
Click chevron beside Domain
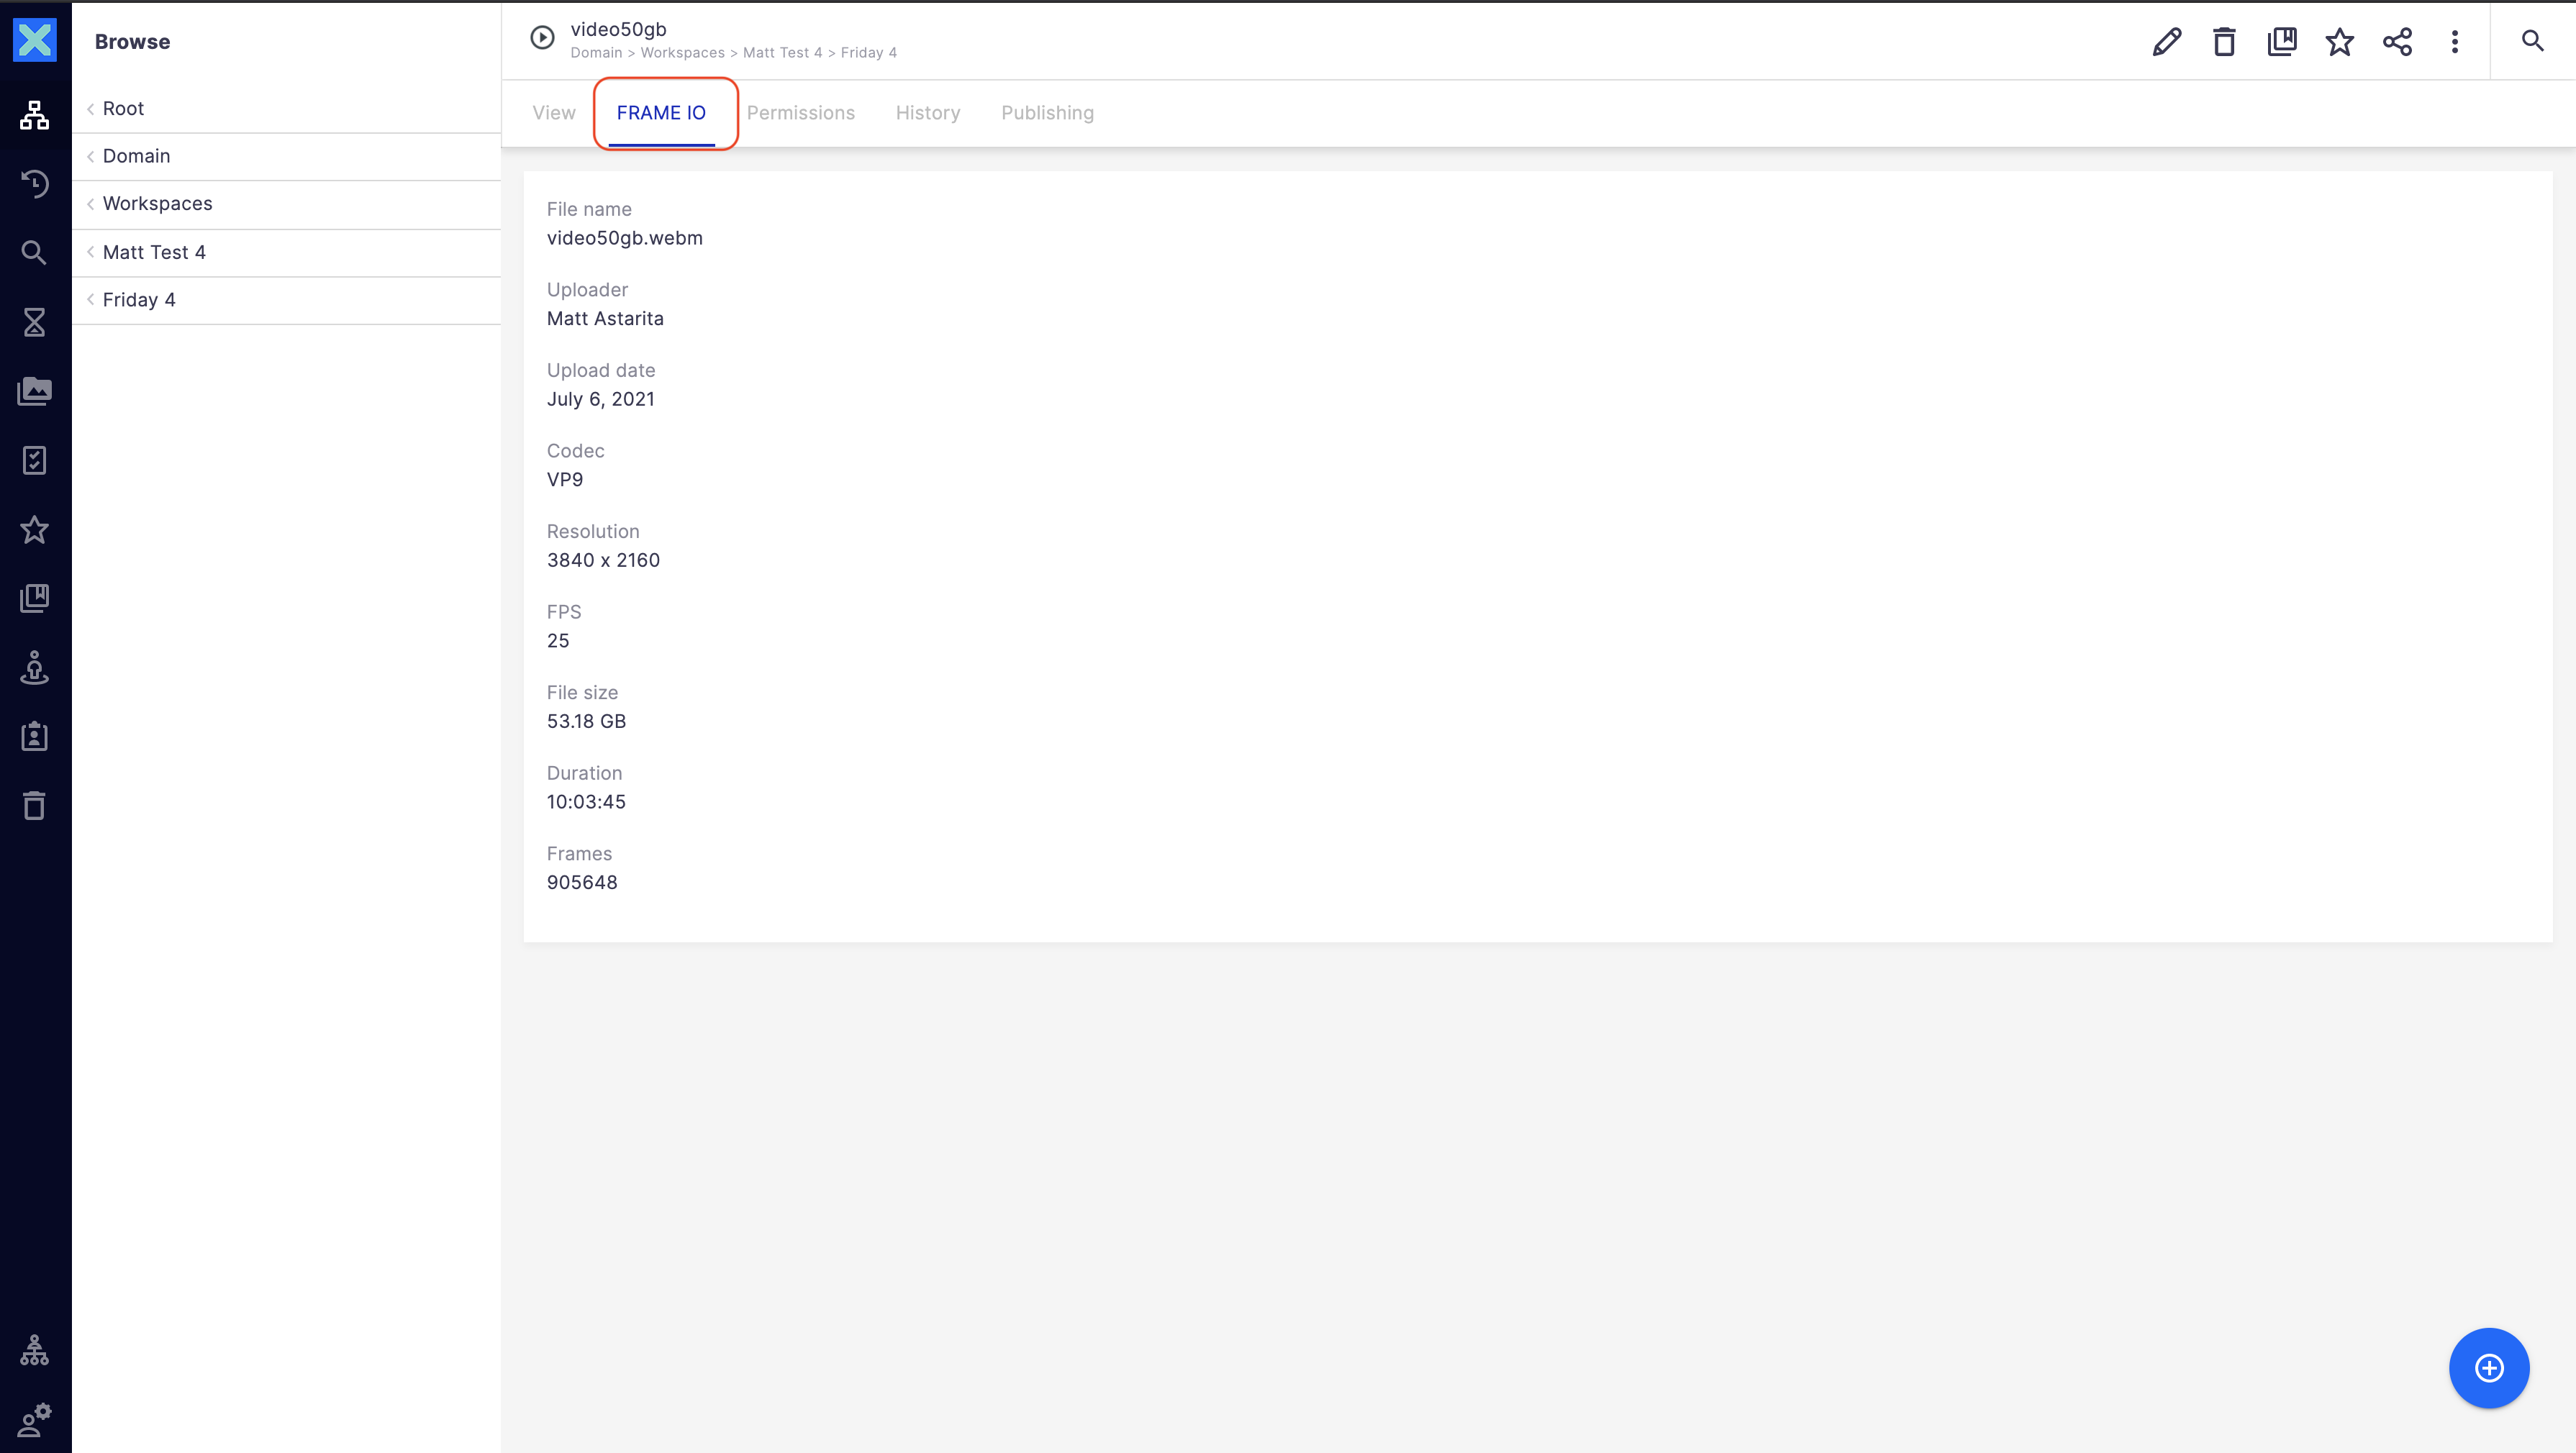91,156
